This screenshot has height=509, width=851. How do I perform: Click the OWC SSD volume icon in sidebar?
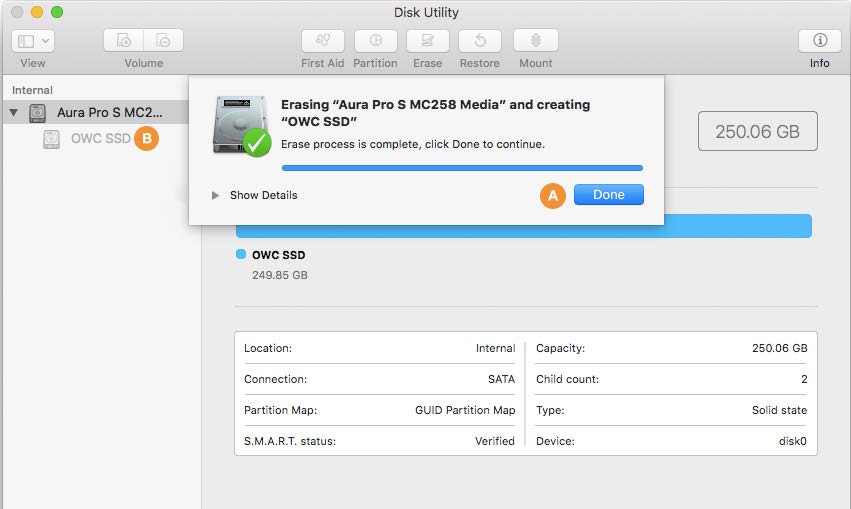[52, 139]
